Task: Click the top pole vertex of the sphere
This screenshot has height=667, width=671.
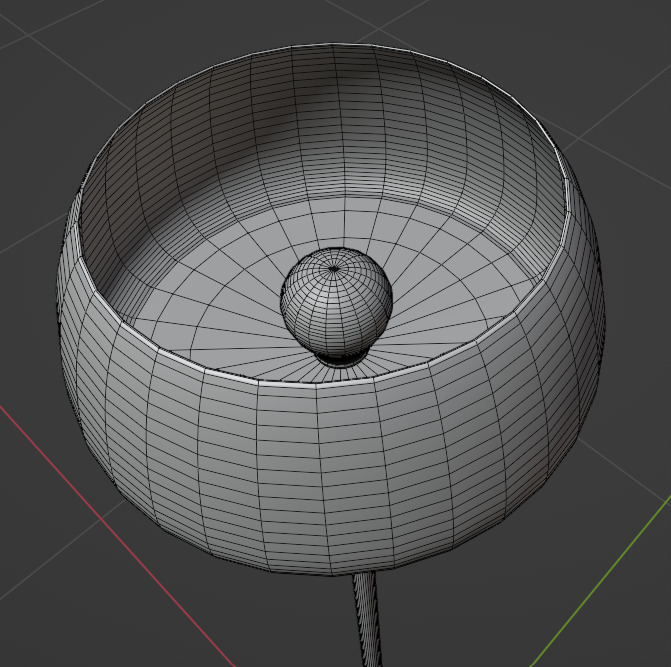Action: 334,269
